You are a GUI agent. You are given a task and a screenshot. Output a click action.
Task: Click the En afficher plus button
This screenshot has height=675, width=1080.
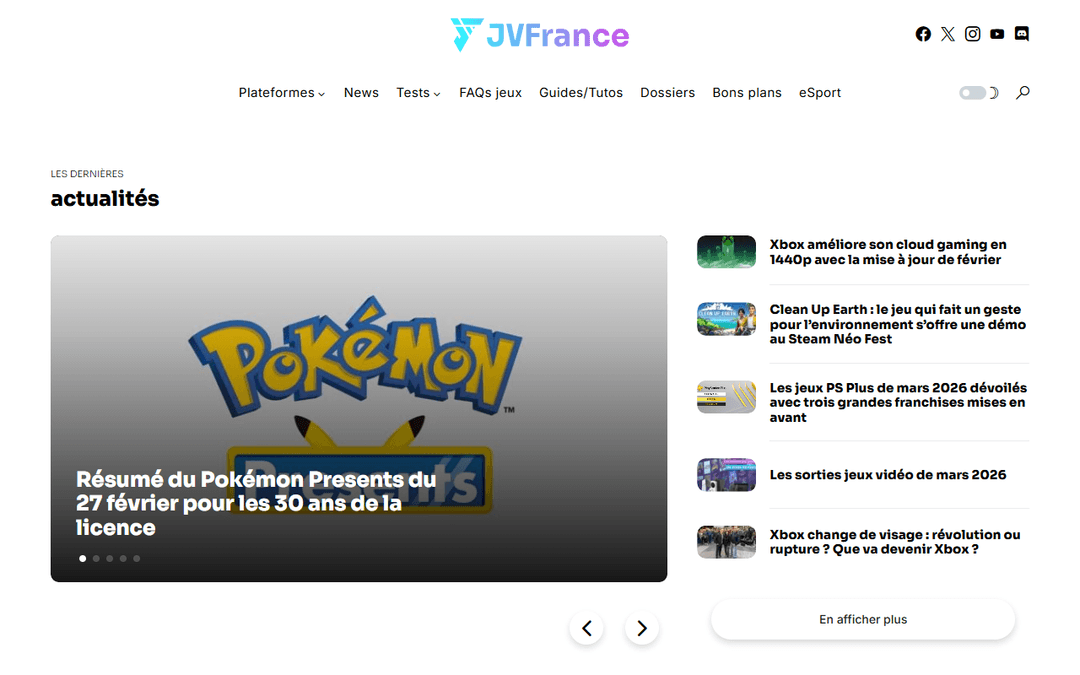863,619
